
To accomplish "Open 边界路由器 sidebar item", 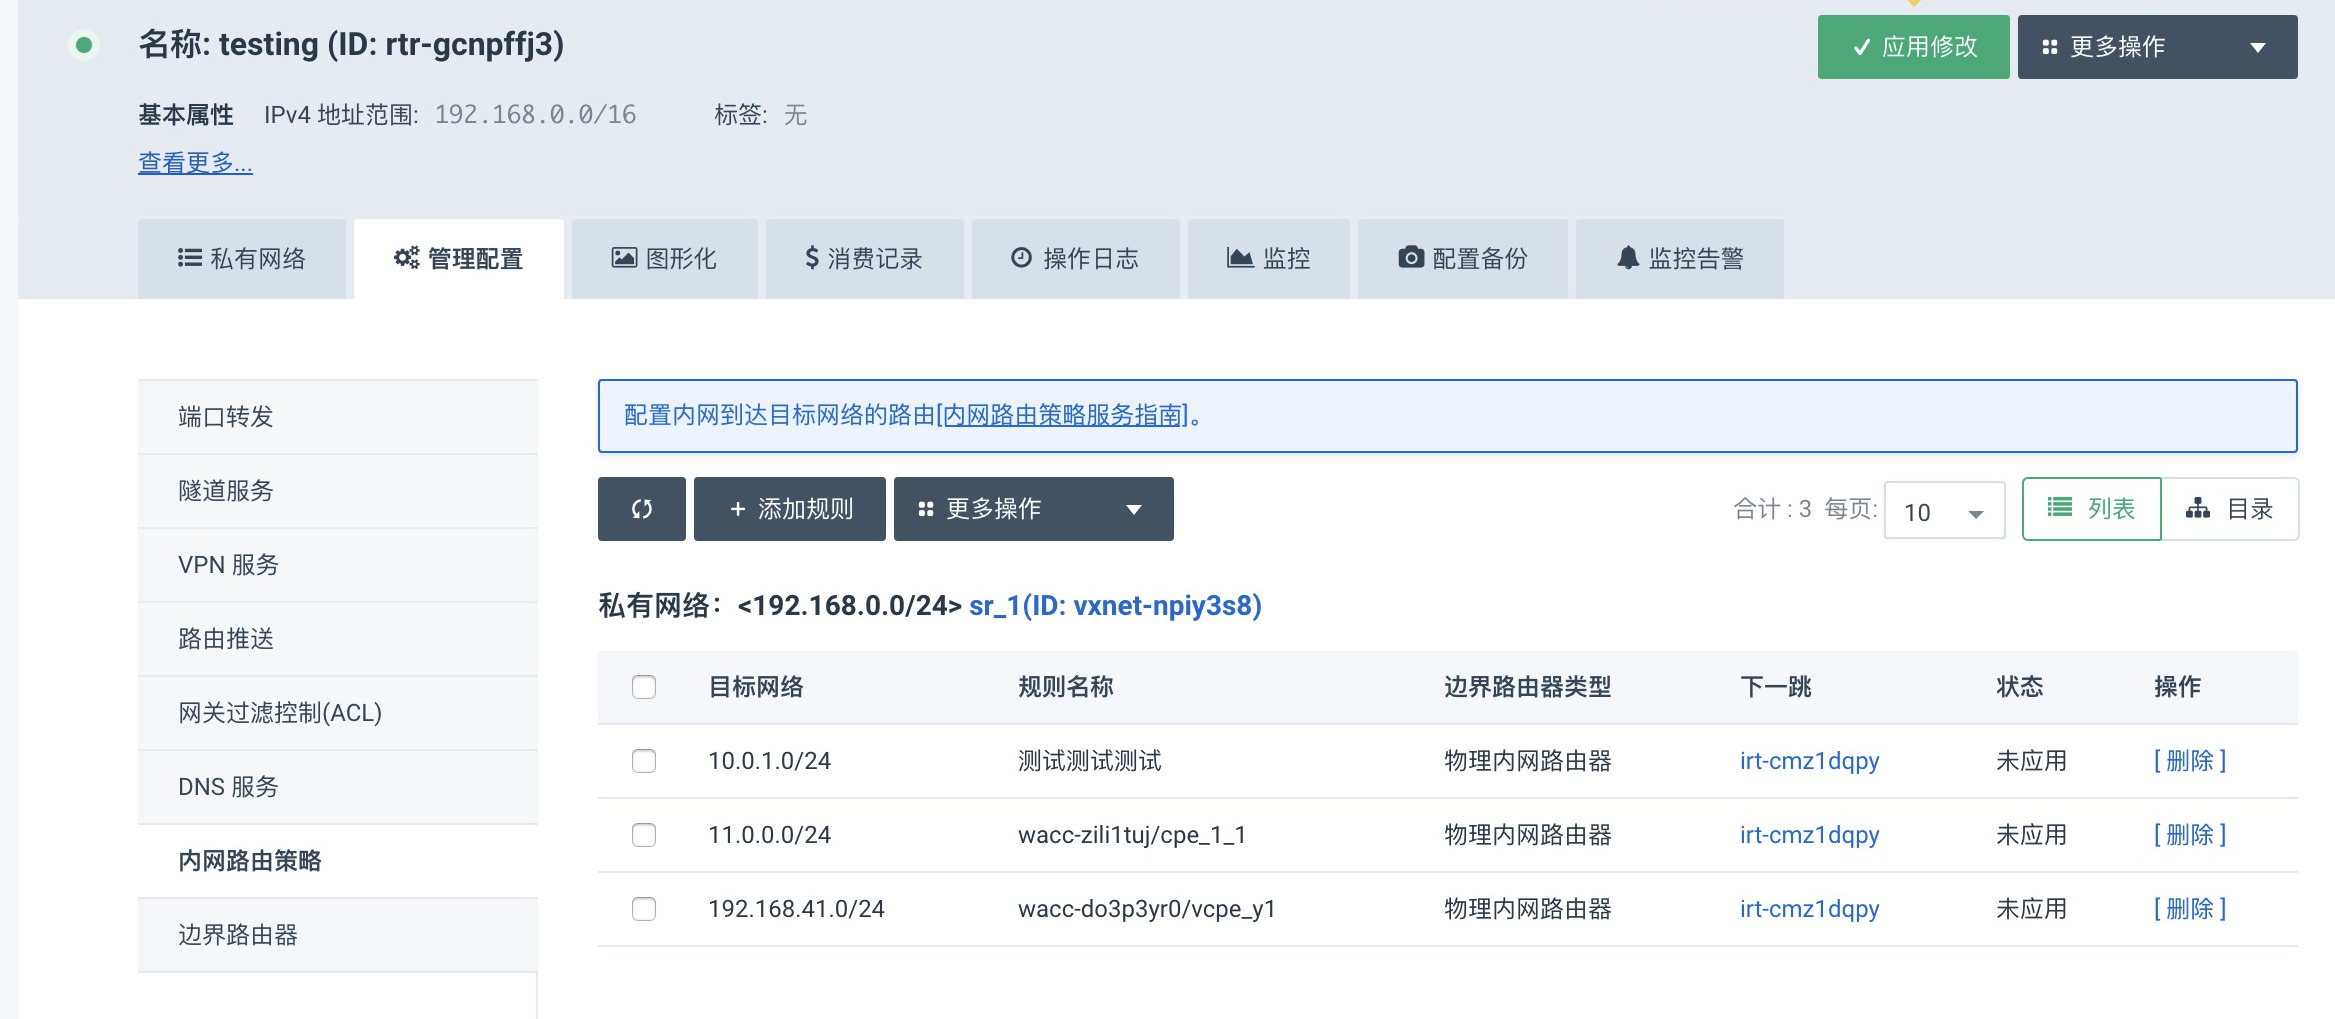I will point(338,935).
